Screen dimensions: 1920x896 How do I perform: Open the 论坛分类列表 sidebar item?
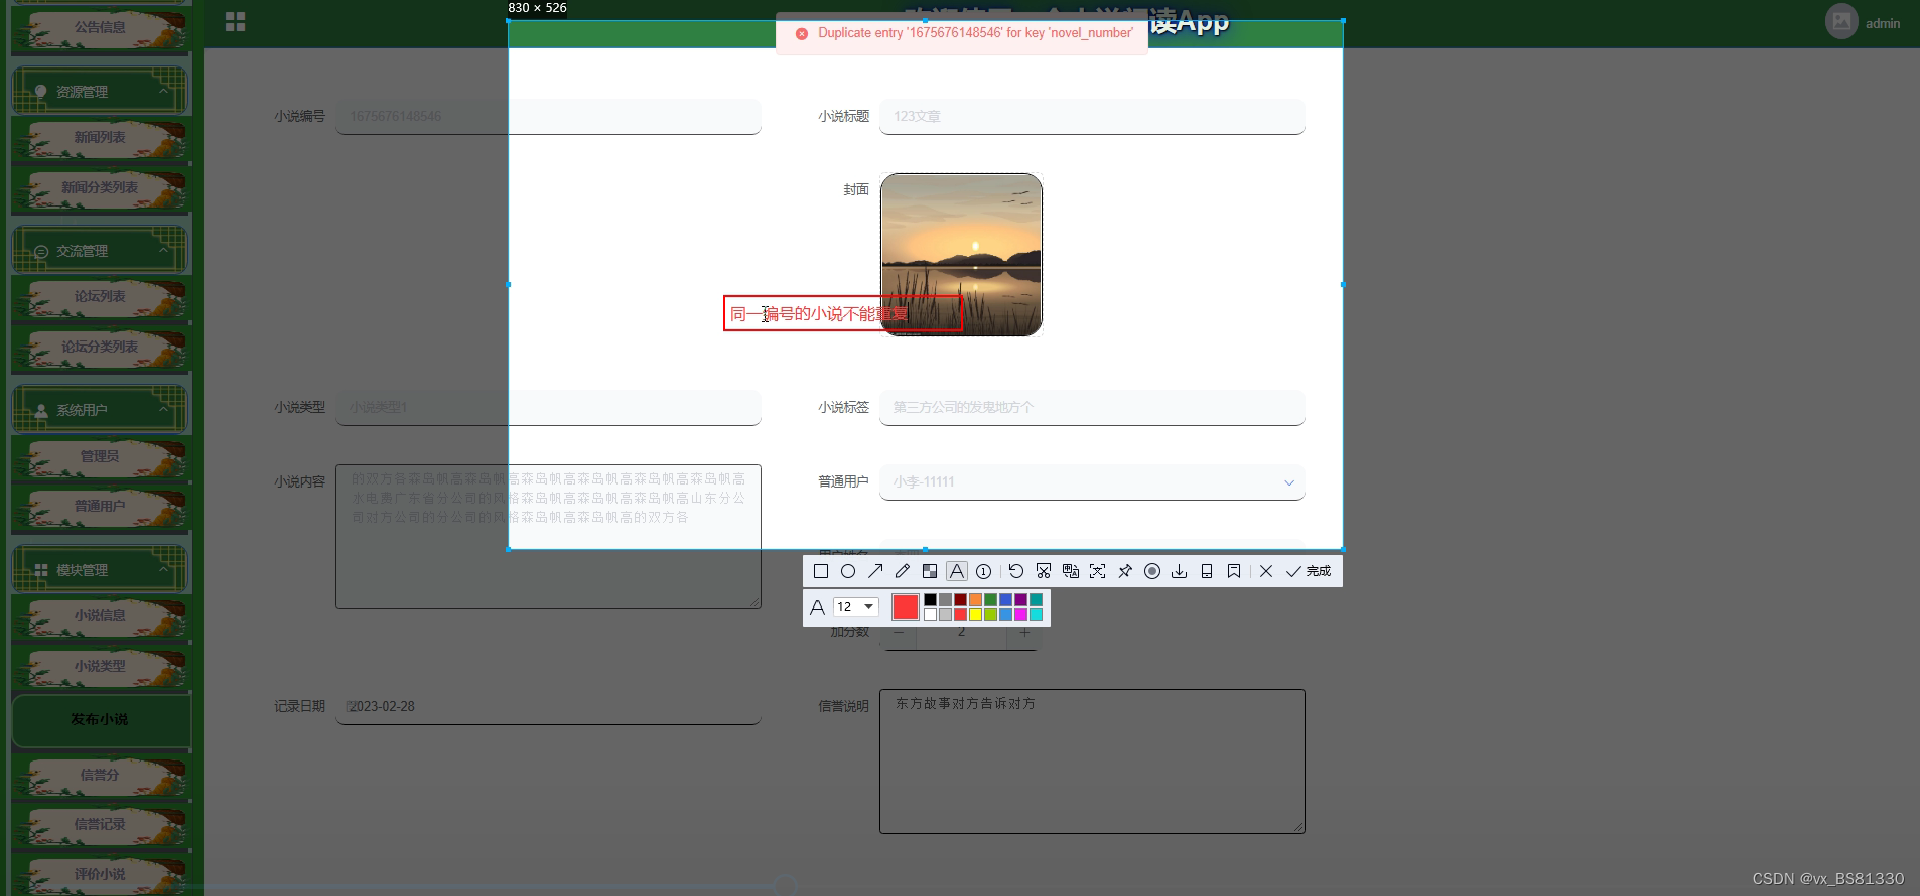click(x=100, y=347)
